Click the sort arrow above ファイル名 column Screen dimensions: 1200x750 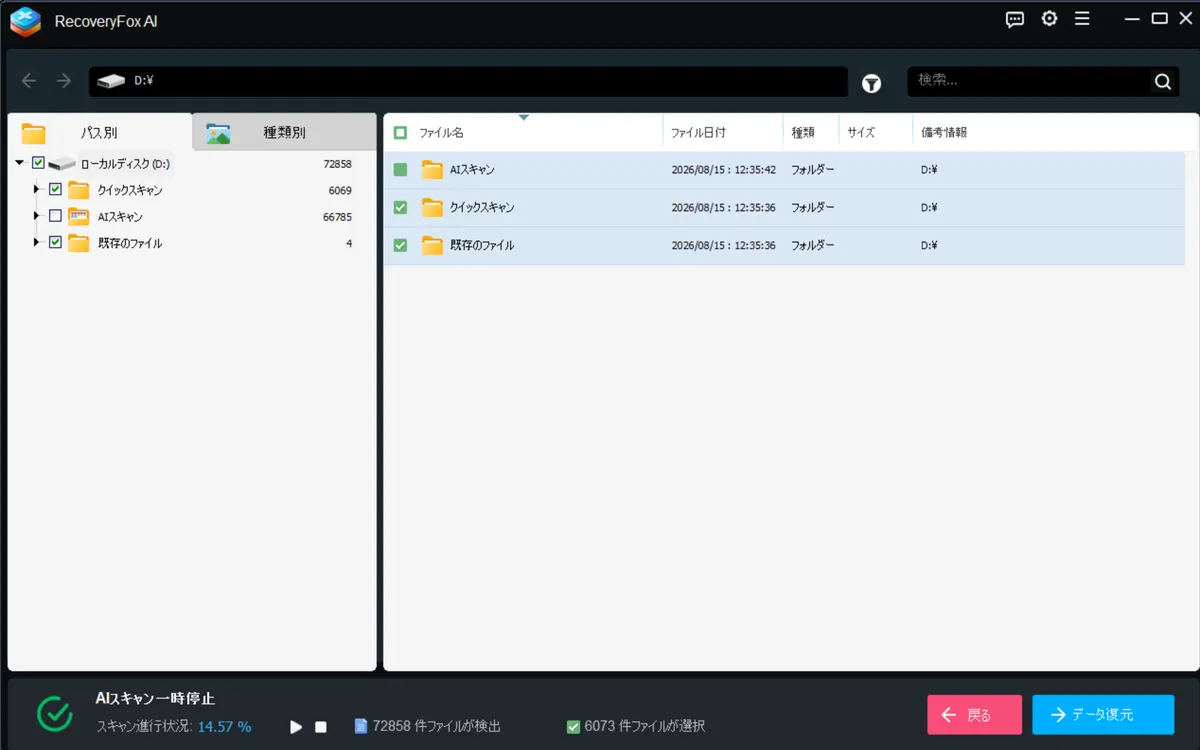523,117
